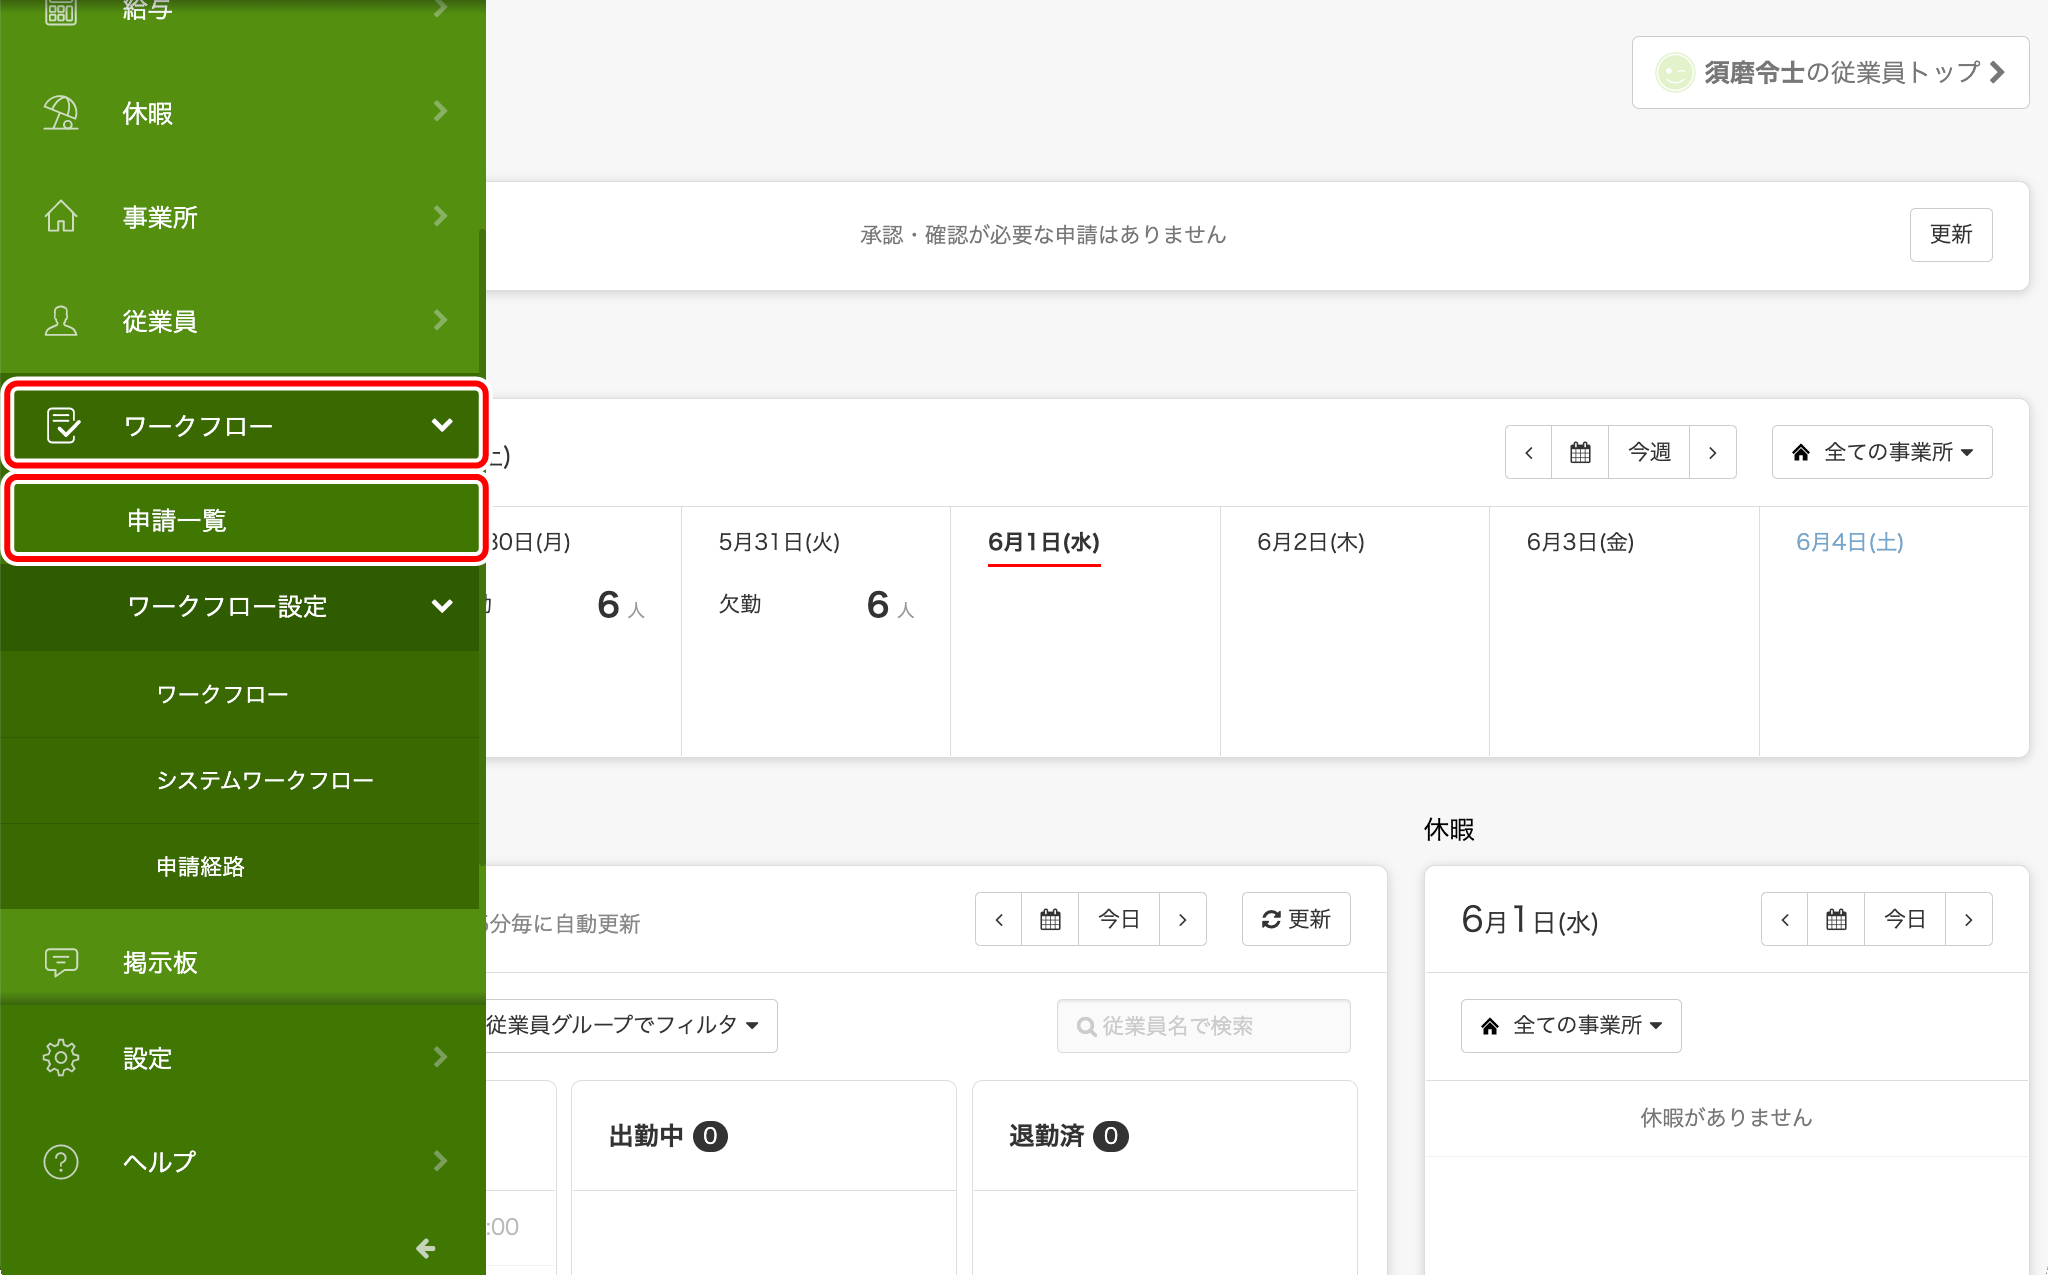Click the 掲示板 speech bubble icon
The image size is (2048, 1275).
(x=61, y=962)
